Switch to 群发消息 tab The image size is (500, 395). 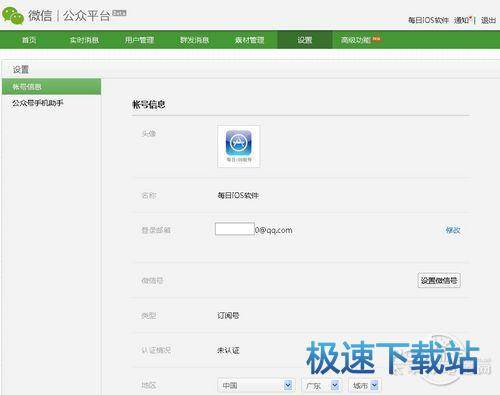(x=194, y=40)
